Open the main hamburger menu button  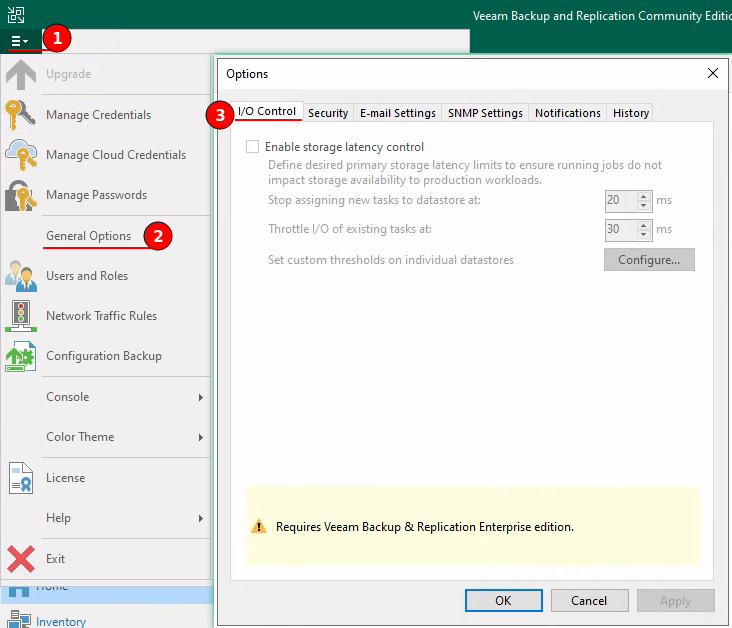[x=20, y=42]
